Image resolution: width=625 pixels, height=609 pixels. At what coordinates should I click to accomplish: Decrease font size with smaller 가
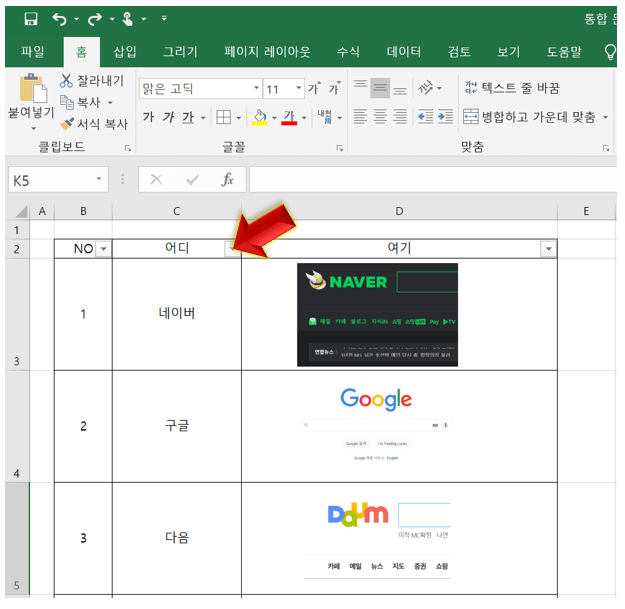(334, 88)
